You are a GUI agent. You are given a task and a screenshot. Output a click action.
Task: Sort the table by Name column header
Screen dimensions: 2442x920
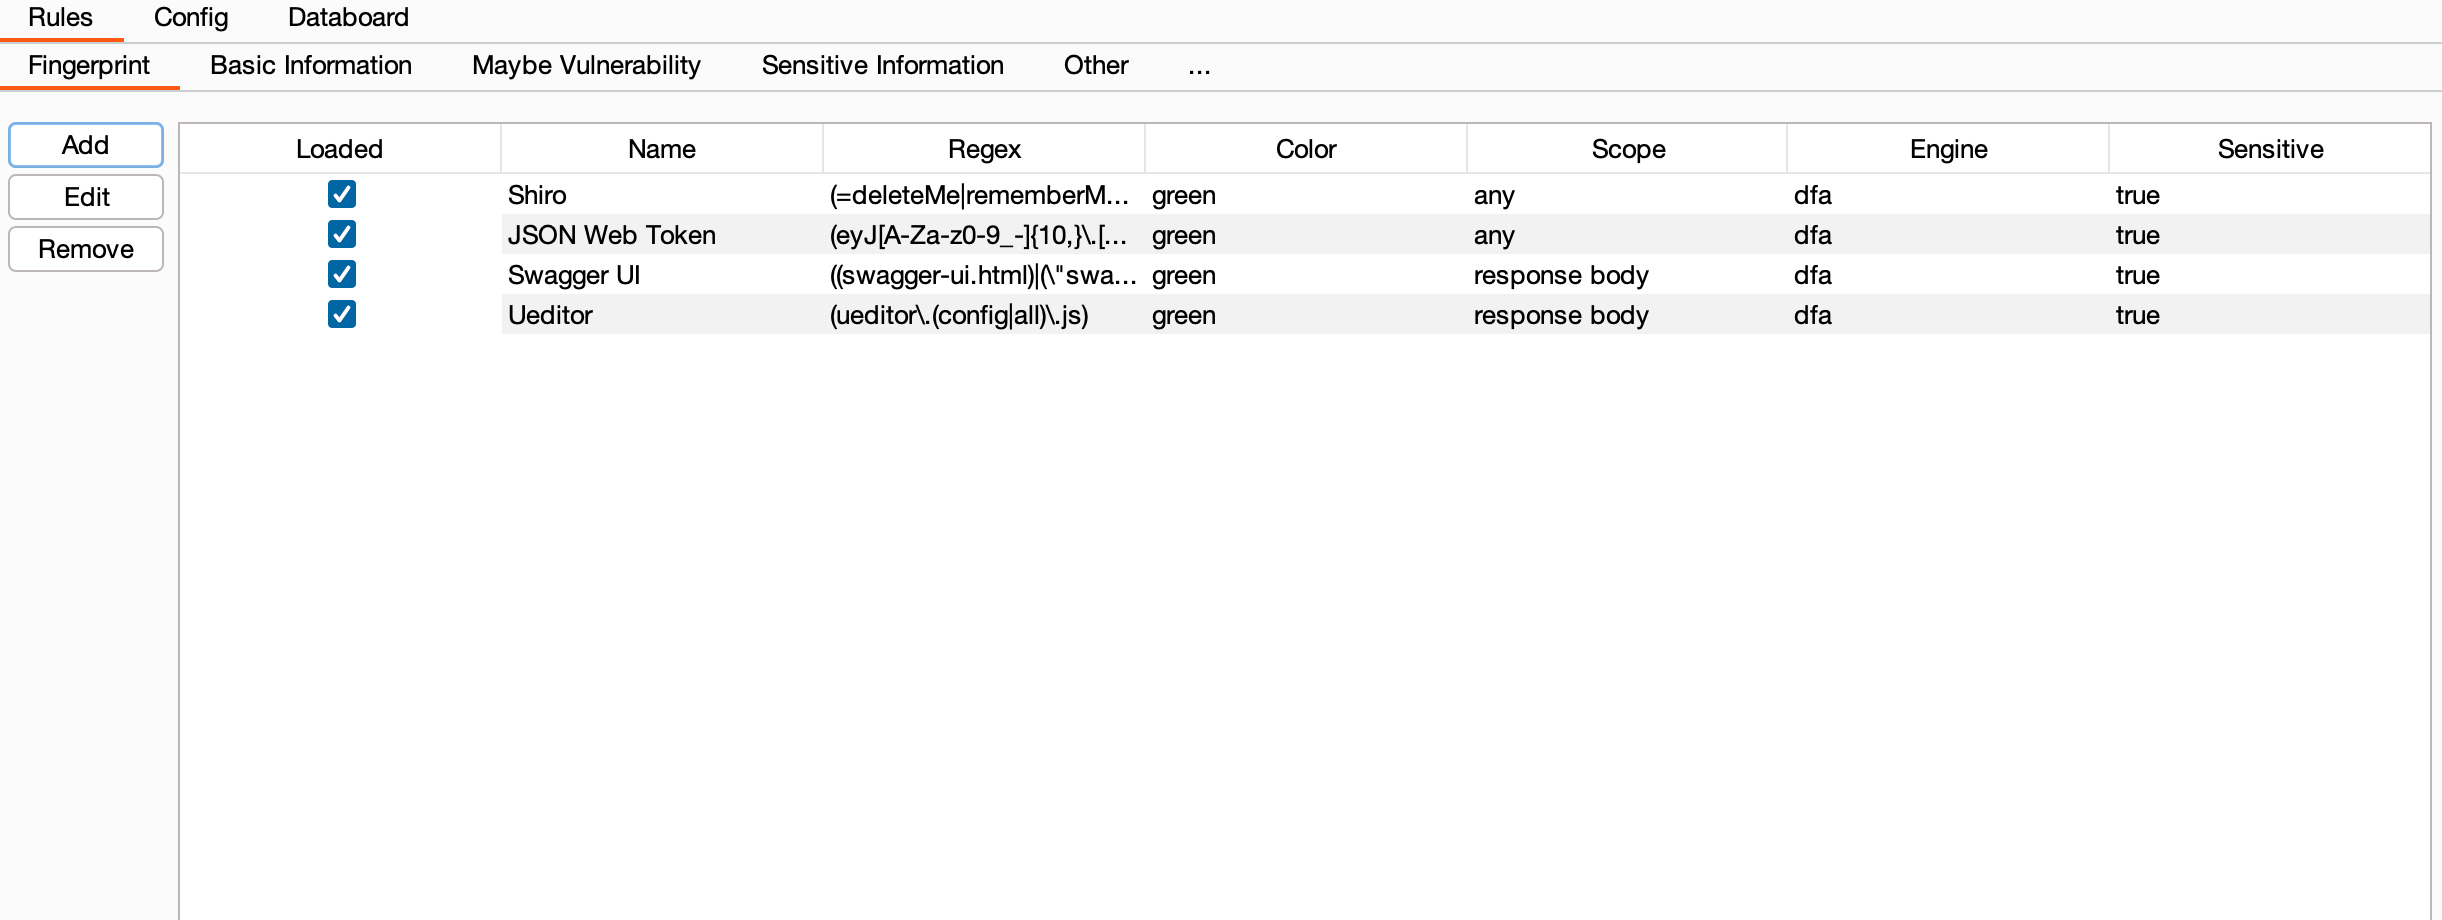tap(662, 149)
